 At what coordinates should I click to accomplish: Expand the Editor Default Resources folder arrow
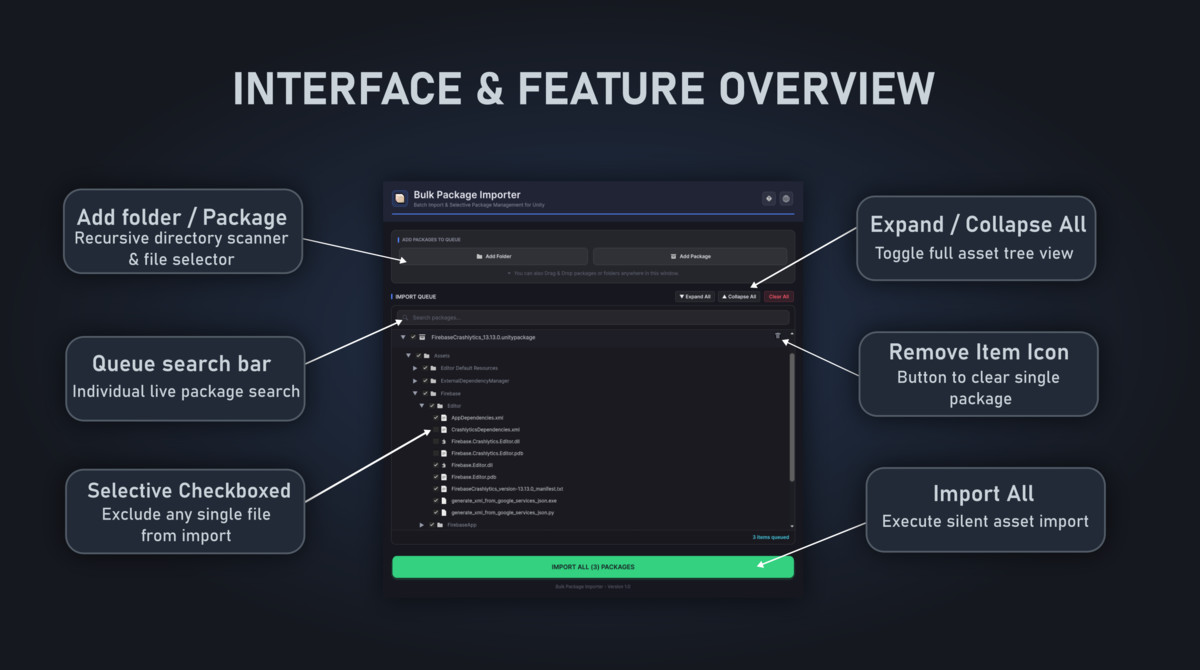[415, 368]
